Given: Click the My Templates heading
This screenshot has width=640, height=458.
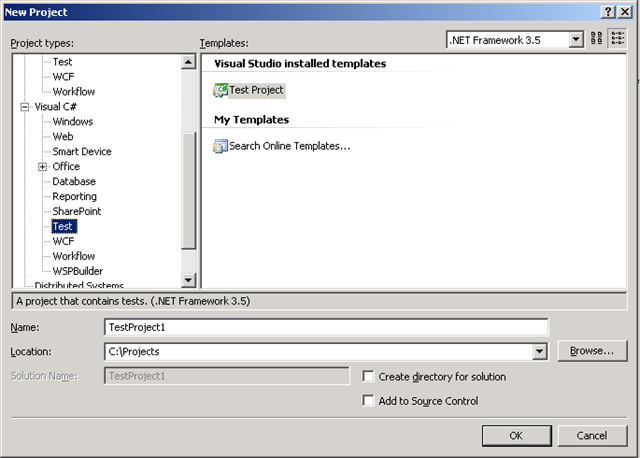Looking at the screenshot, I should click(x=251, y=120).
